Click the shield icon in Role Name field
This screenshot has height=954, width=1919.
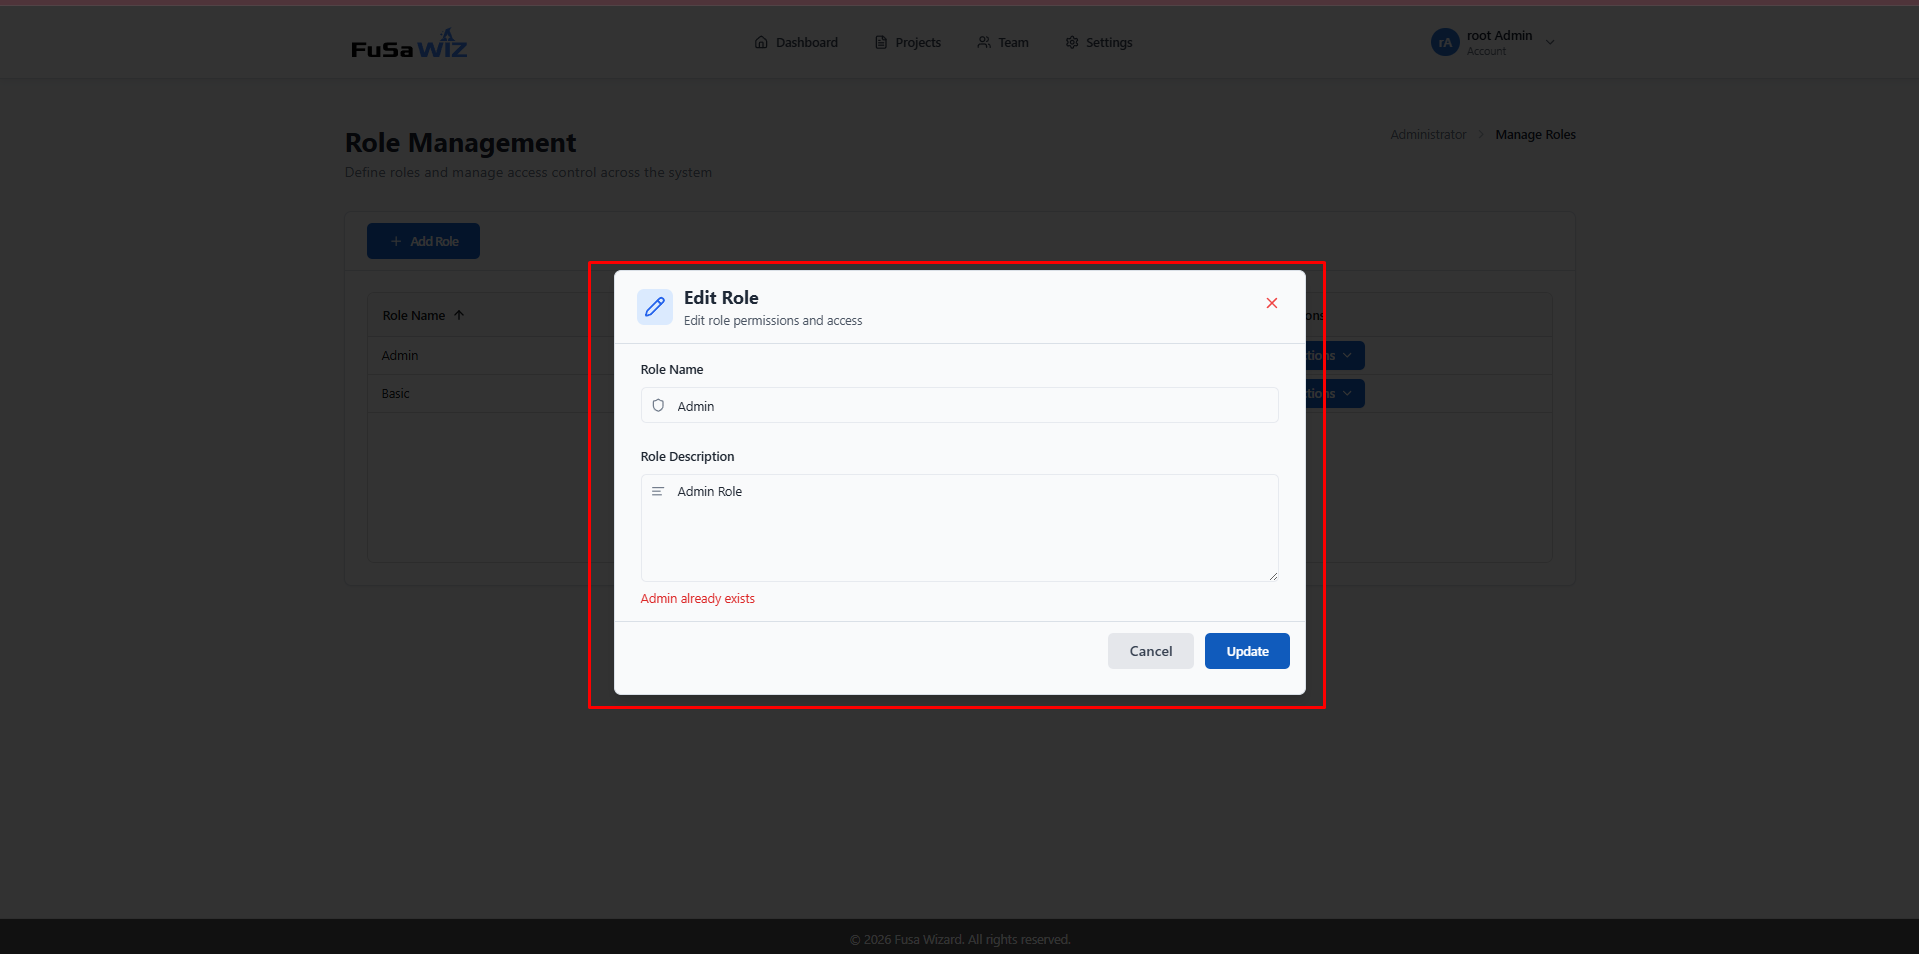(658, 406)
